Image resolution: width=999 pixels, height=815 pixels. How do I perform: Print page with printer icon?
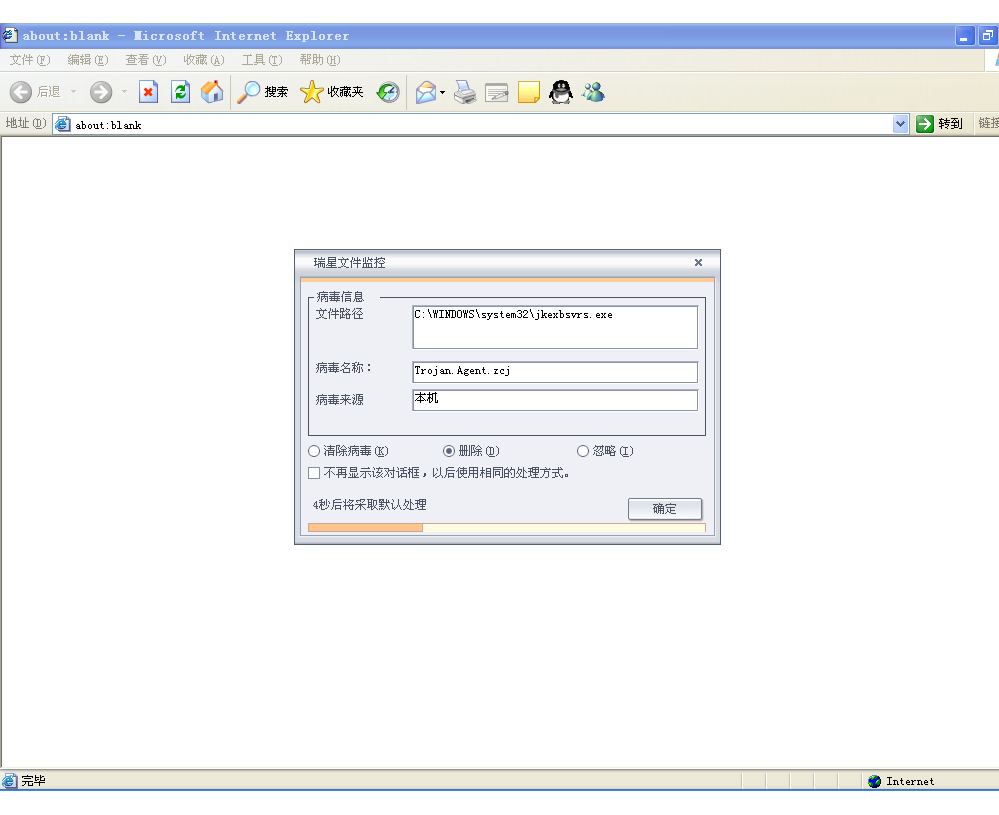[x=465, y=92]
